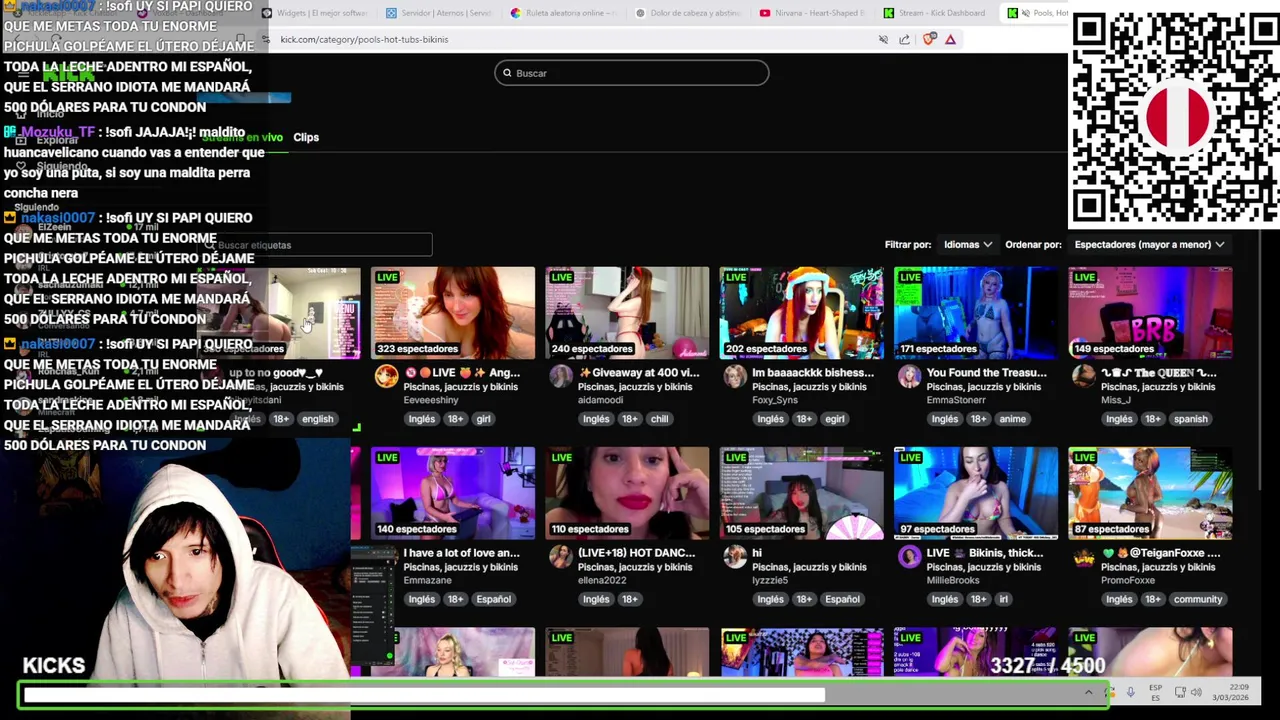Viewport: 1280px width, 720px height.
Task: Open MillieBrooks channel avatar
Action: [x=909, y=557]
